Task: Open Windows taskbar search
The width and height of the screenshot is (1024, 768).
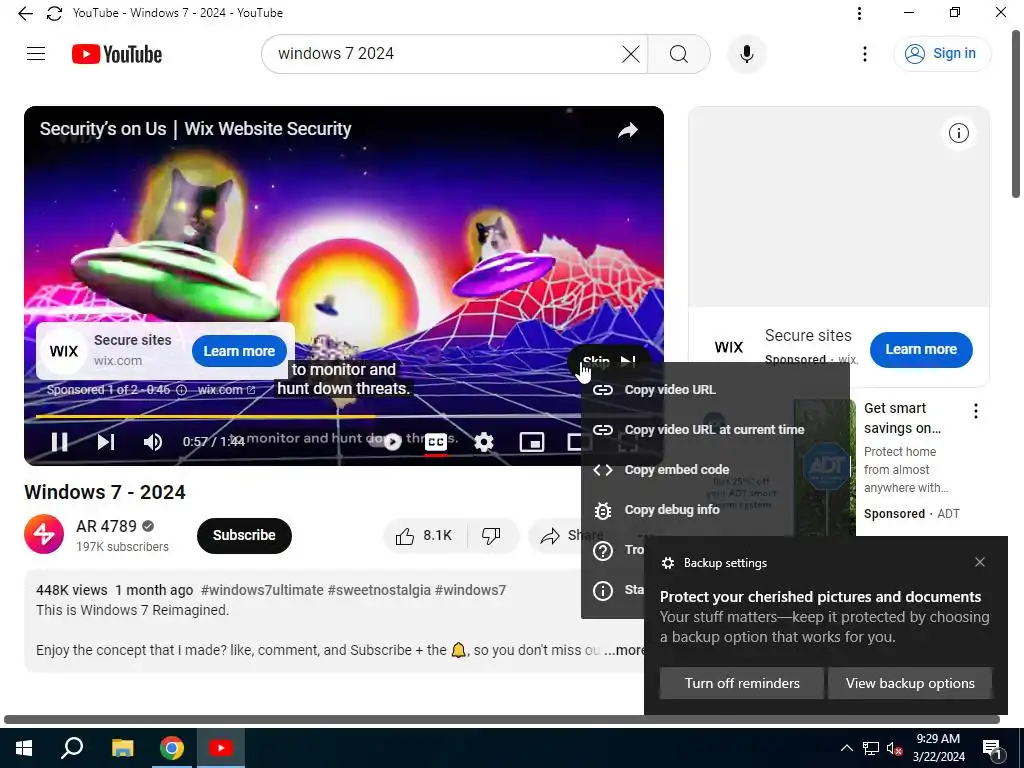Action: 72,748
